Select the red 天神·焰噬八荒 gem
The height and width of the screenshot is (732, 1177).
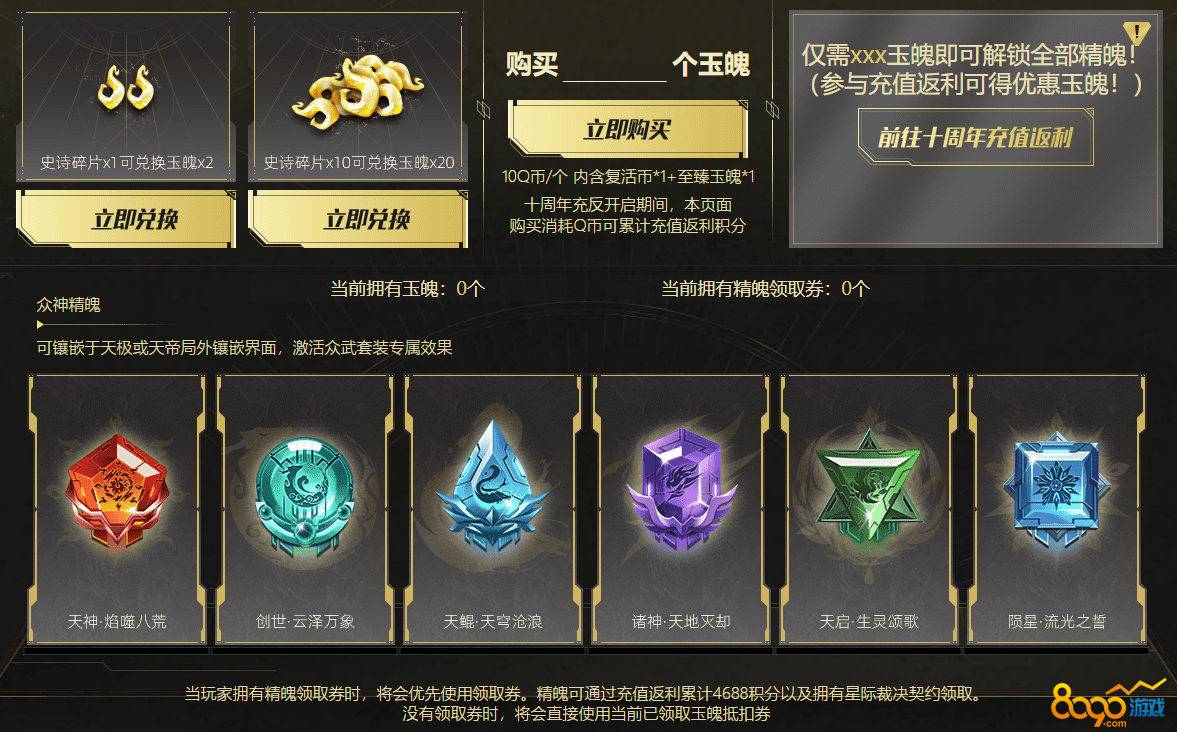116,490
